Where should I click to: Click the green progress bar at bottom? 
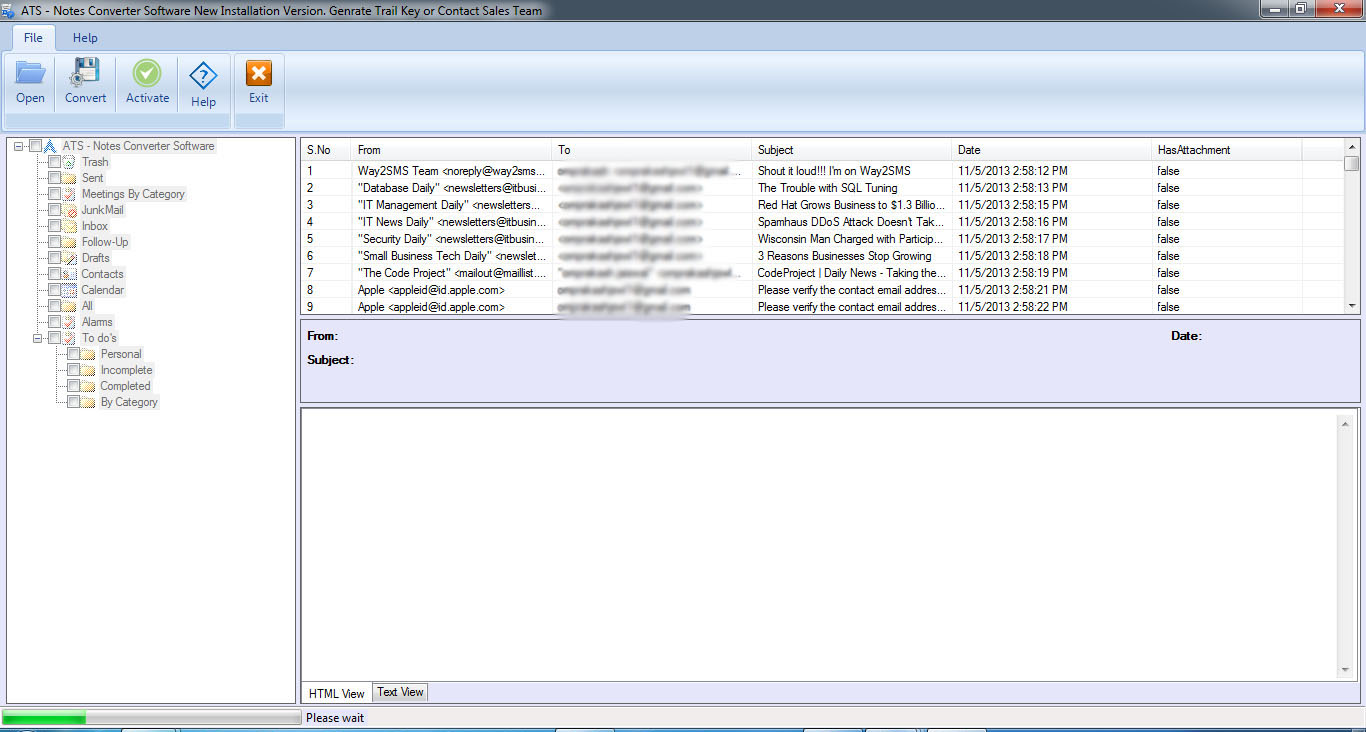click(x=45, y=716)
